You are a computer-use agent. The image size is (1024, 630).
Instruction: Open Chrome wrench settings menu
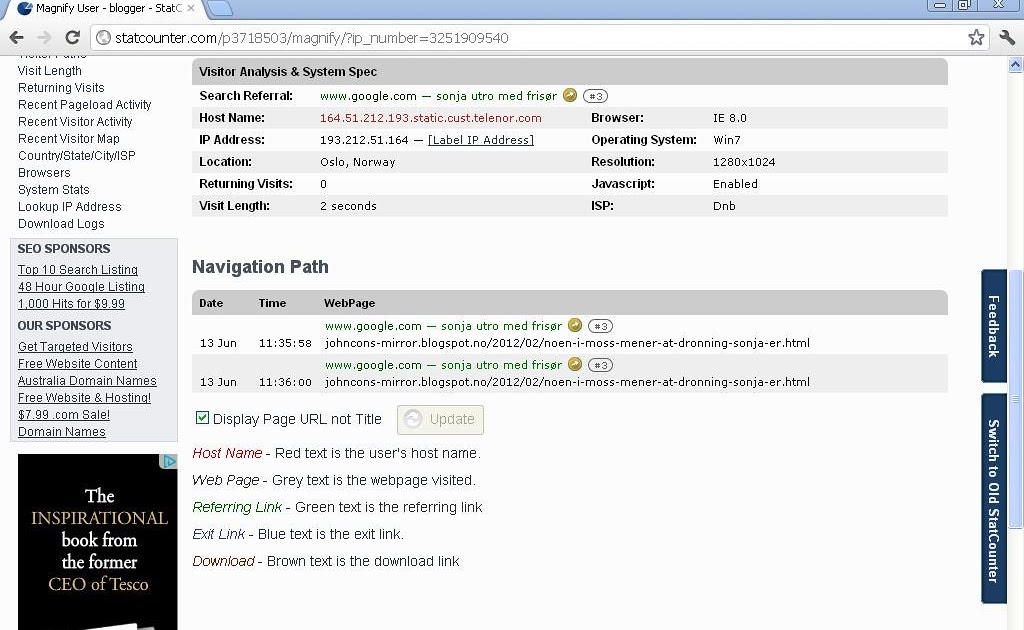click(x=1008, y=38)
